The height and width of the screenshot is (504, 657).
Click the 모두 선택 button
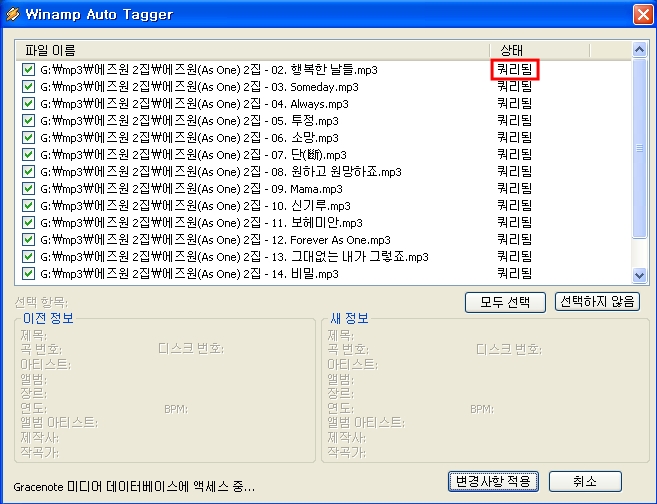pos(505,302)
